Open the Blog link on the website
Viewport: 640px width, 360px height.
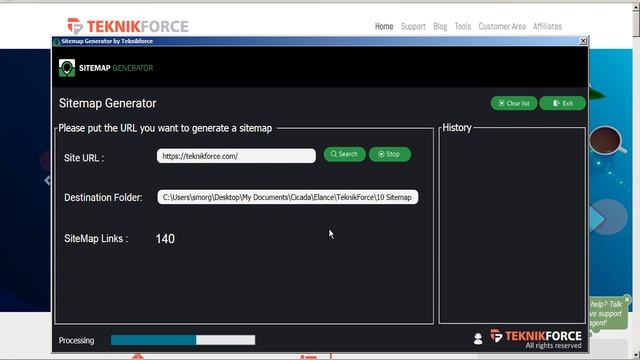pyautogui.click(x=440, y=27)
